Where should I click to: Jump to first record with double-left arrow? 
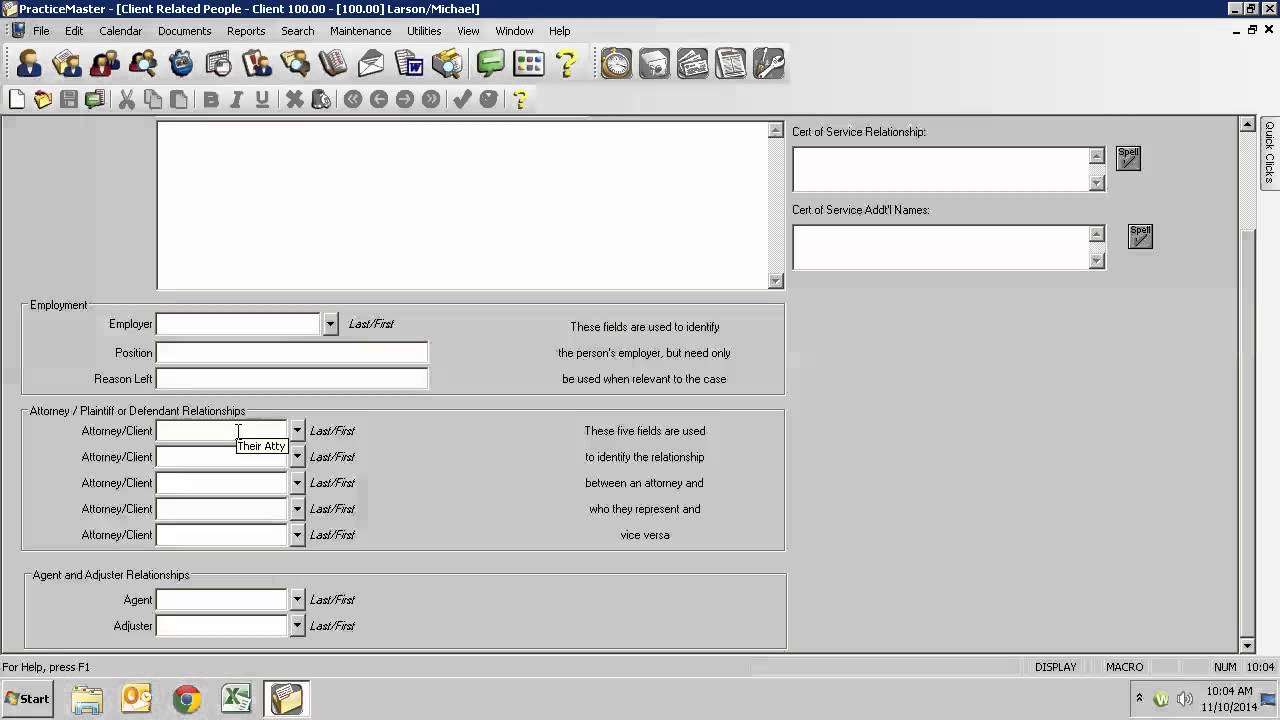pyautogui.click(x=353, y=99)
